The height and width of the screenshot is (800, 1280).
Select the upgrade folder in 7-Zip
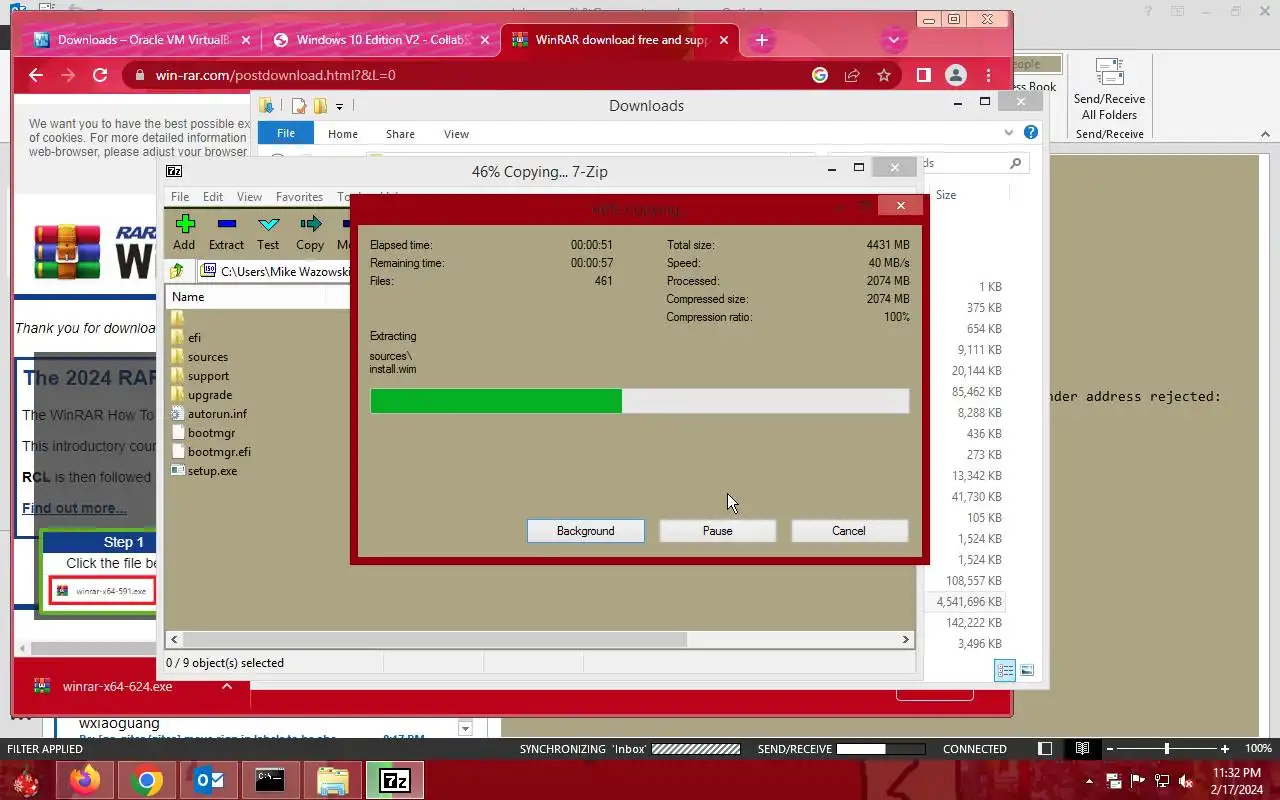coord(210,395)
